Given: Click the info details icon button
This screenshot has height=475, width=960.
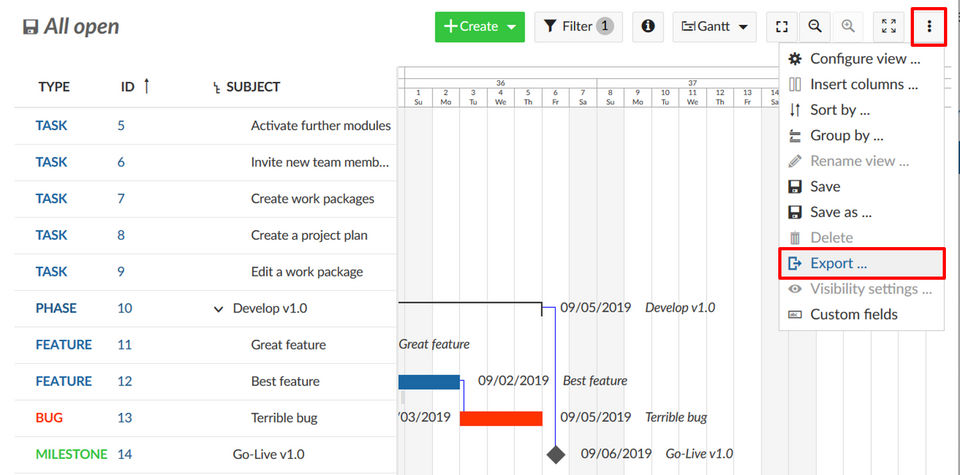Looking at the screenshot, I should pos(648,27).
